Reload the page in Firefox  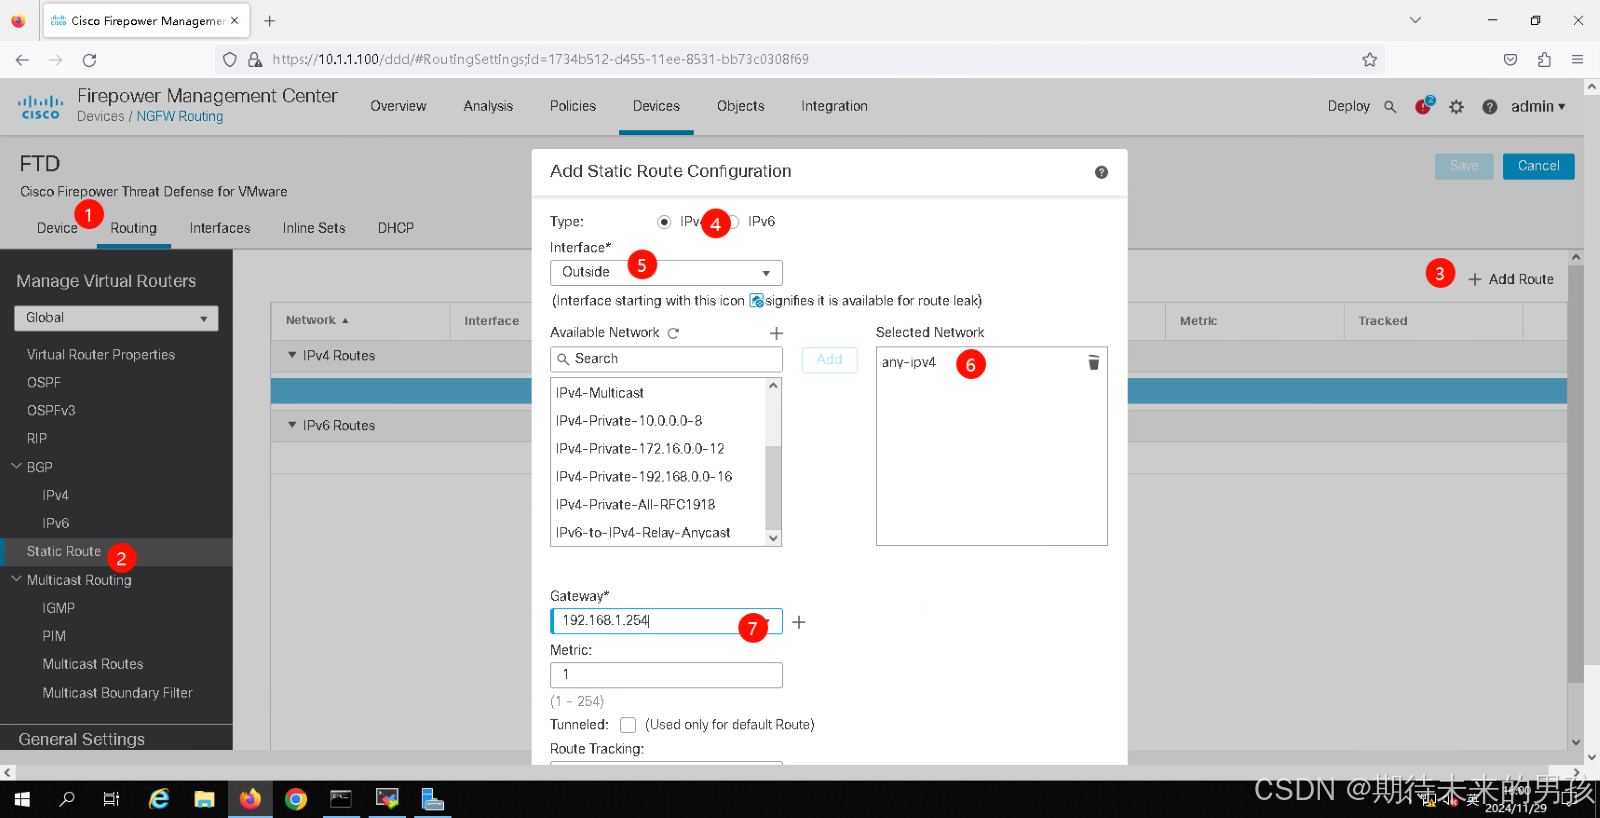[x=89, y=60]
